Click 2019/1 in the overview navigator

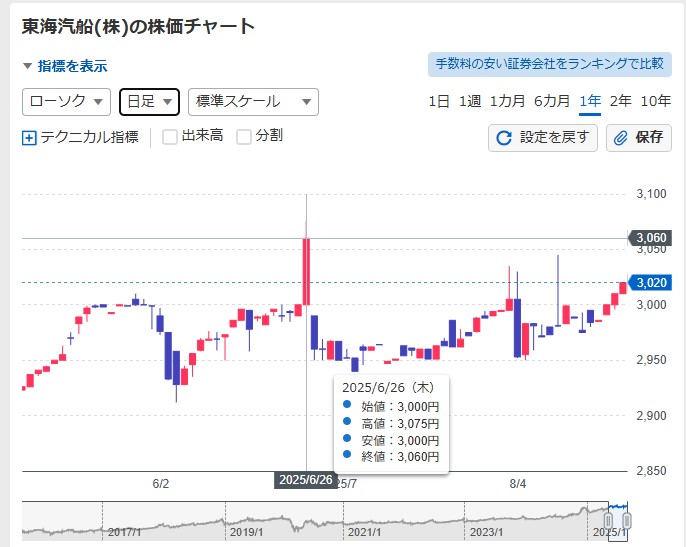[x=246, y=532]
